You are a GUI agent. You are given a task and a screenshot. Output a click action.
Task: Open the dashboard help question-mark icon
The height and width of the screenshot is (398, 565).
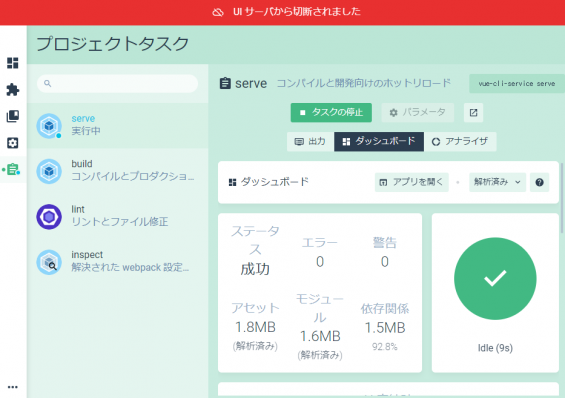539,182
